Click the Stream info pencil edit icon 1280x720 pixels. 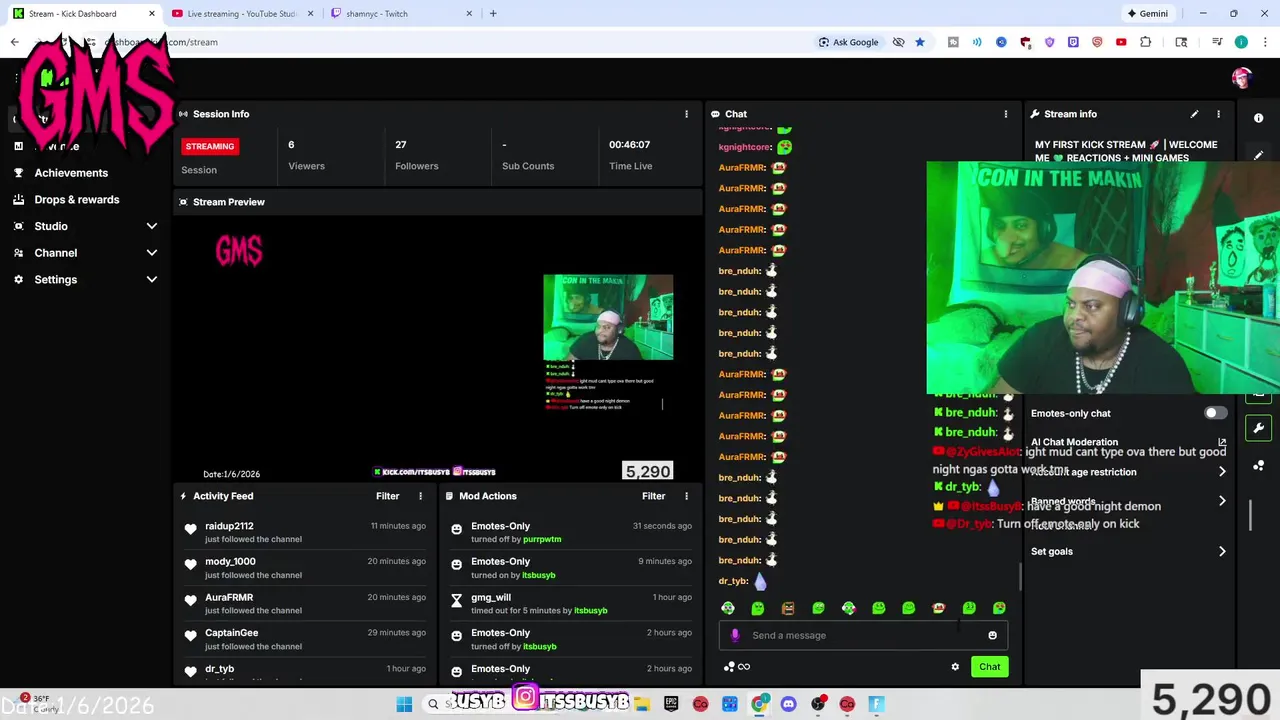coord(1194,114)
